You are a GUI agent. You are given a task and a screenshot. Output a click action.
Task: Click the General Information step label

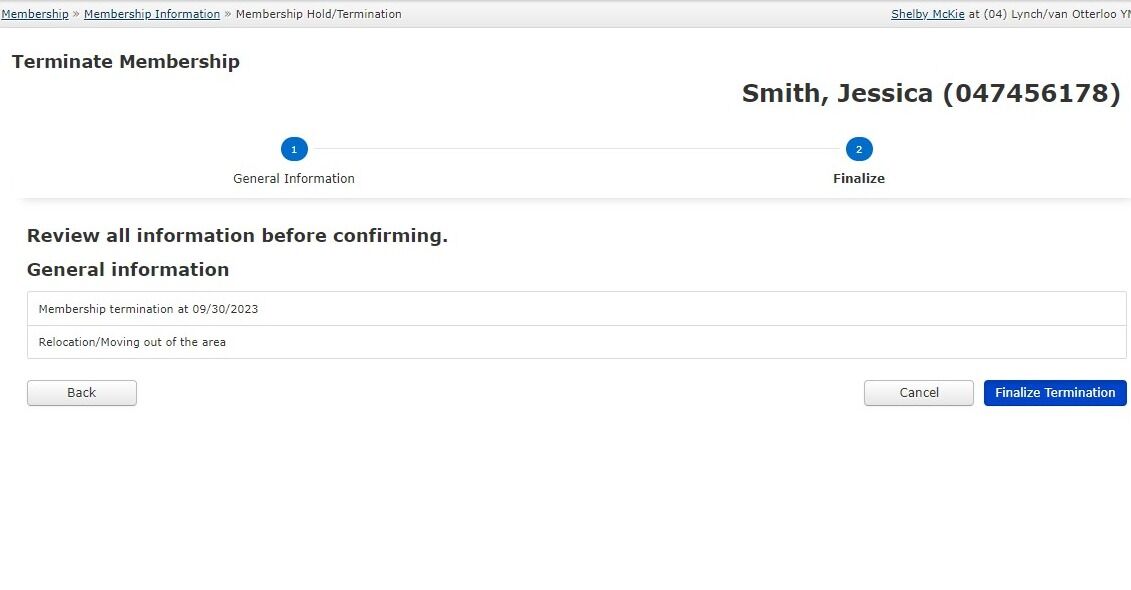[294, 178]
